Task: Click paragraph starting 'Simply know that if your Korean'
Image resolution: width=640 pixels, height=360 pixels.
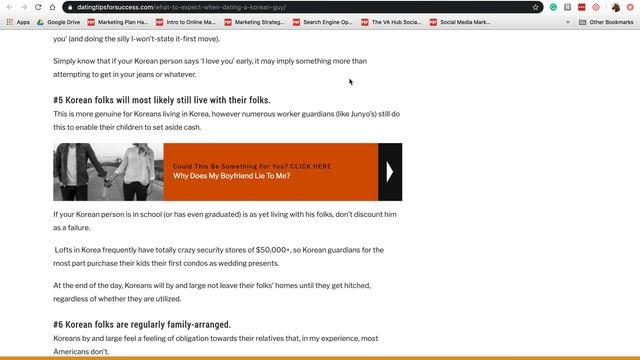Action: 210,68
